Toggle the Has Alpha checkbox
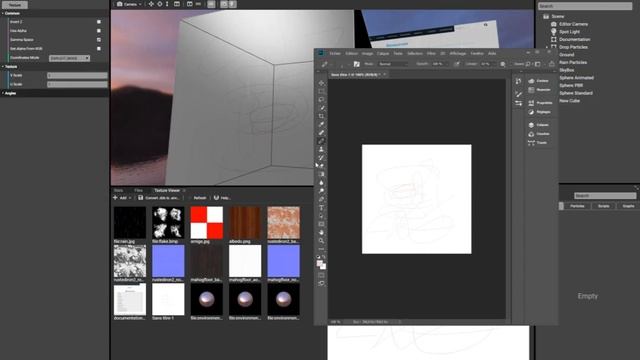This screenshot has height=360, width=640. (x=99, y=31)
